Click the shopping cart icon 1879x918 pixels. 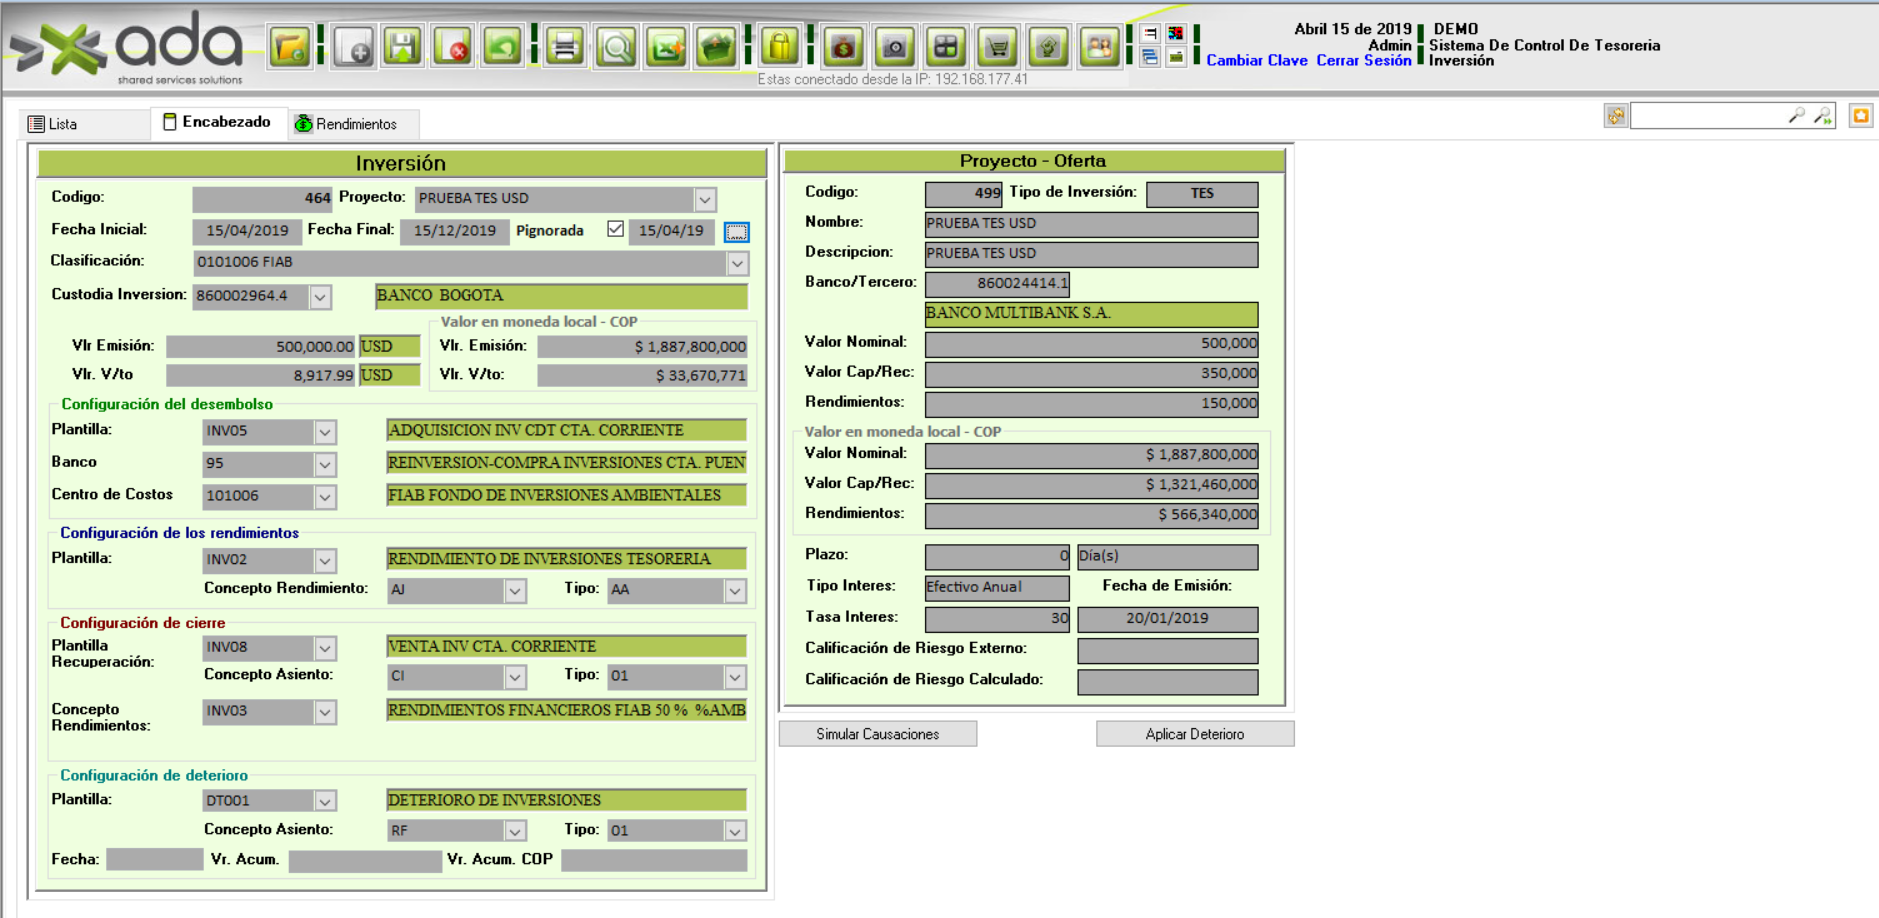coord(997,47)
